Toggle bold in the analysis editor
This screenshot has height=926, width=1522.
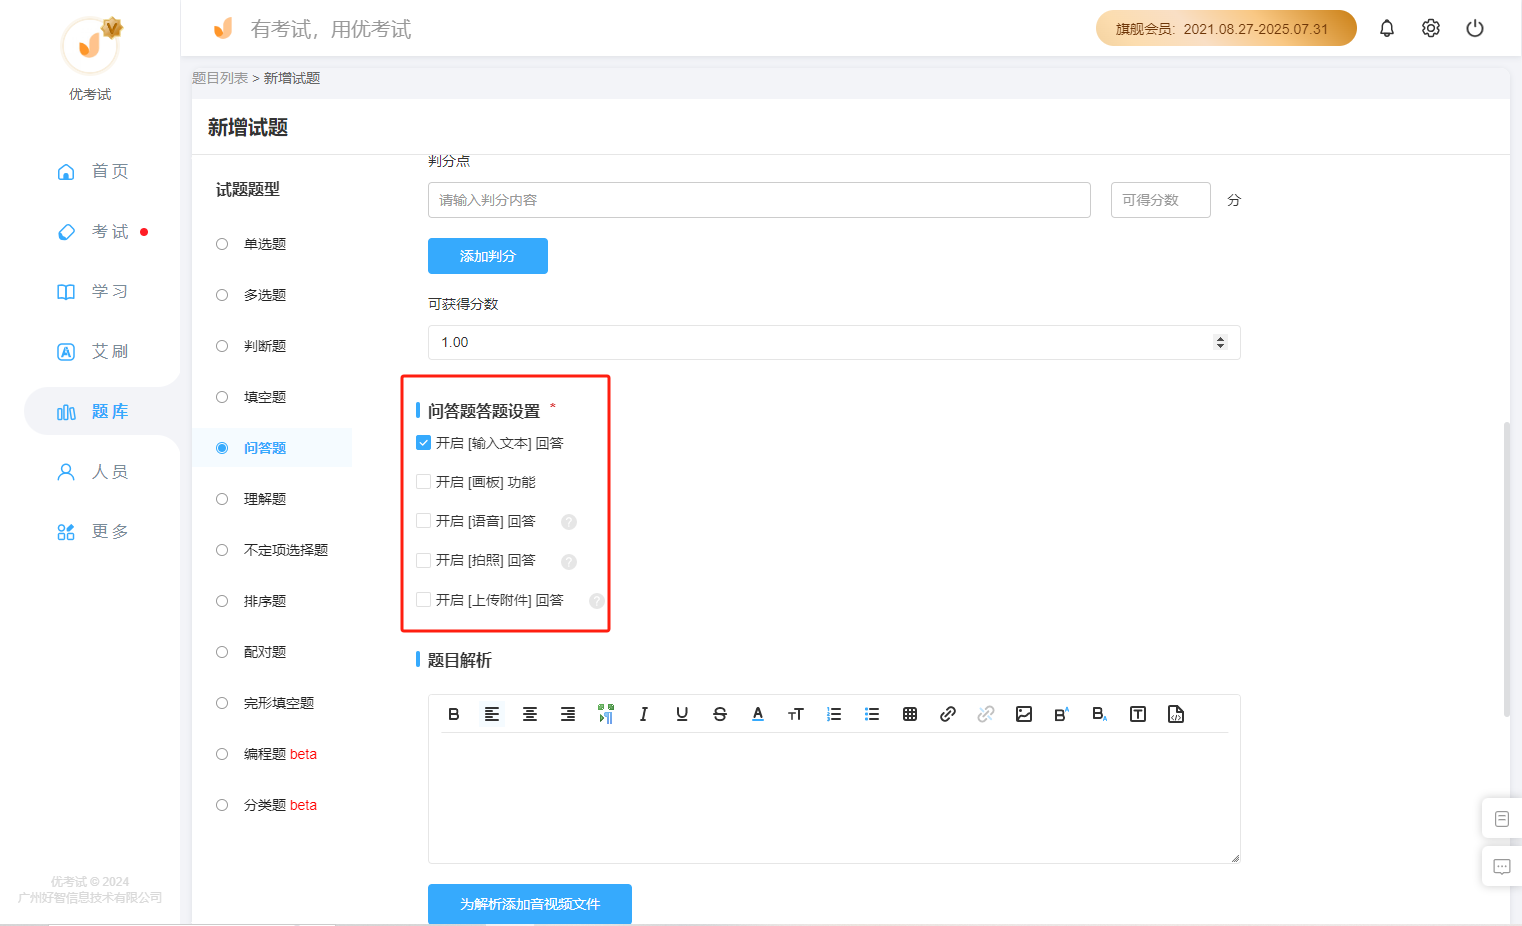coord(454,714)
